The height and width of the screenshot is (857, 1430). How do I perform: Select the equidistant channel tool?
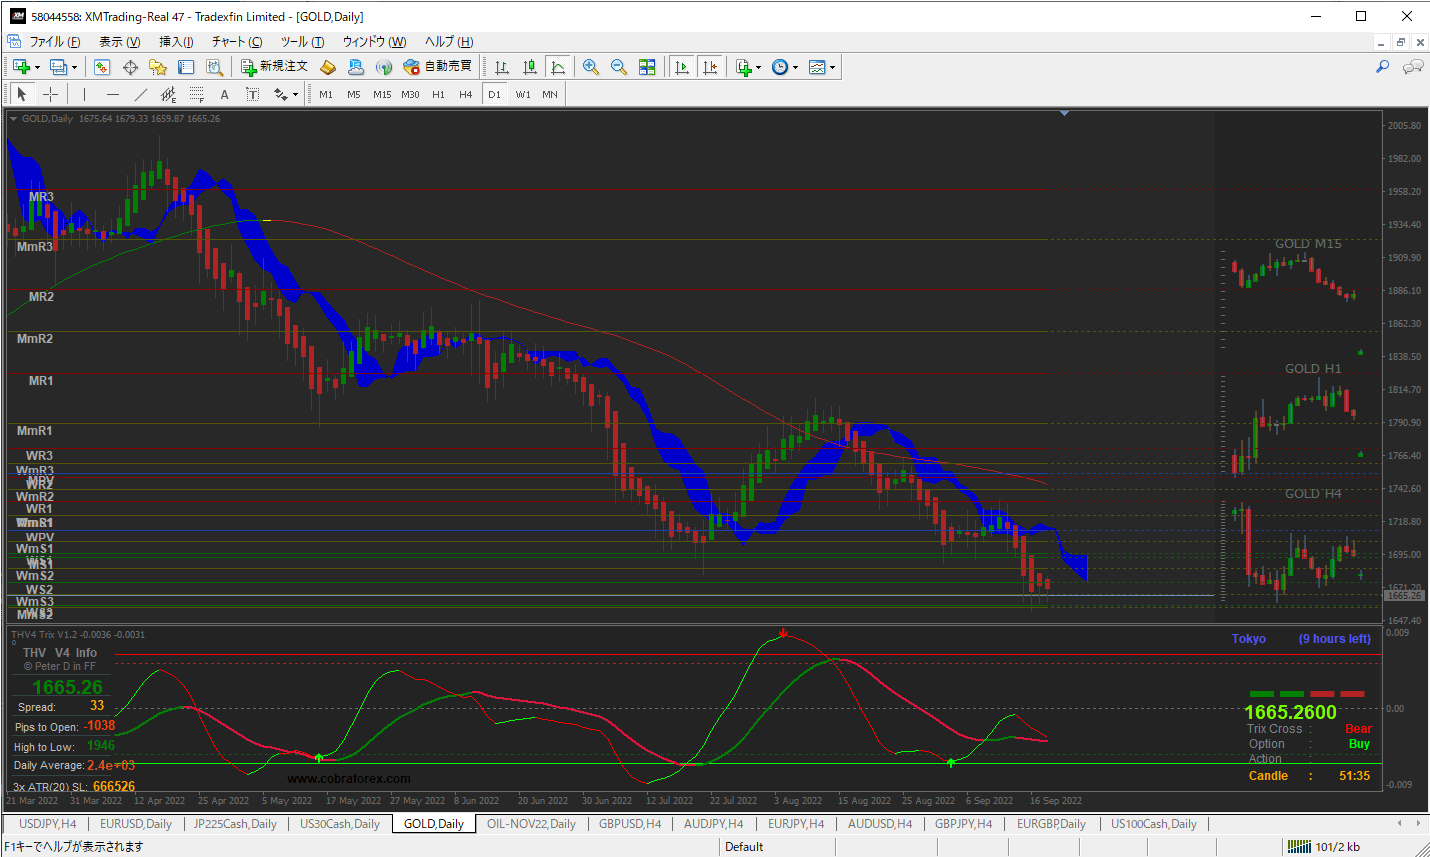(x=168, y=94)
